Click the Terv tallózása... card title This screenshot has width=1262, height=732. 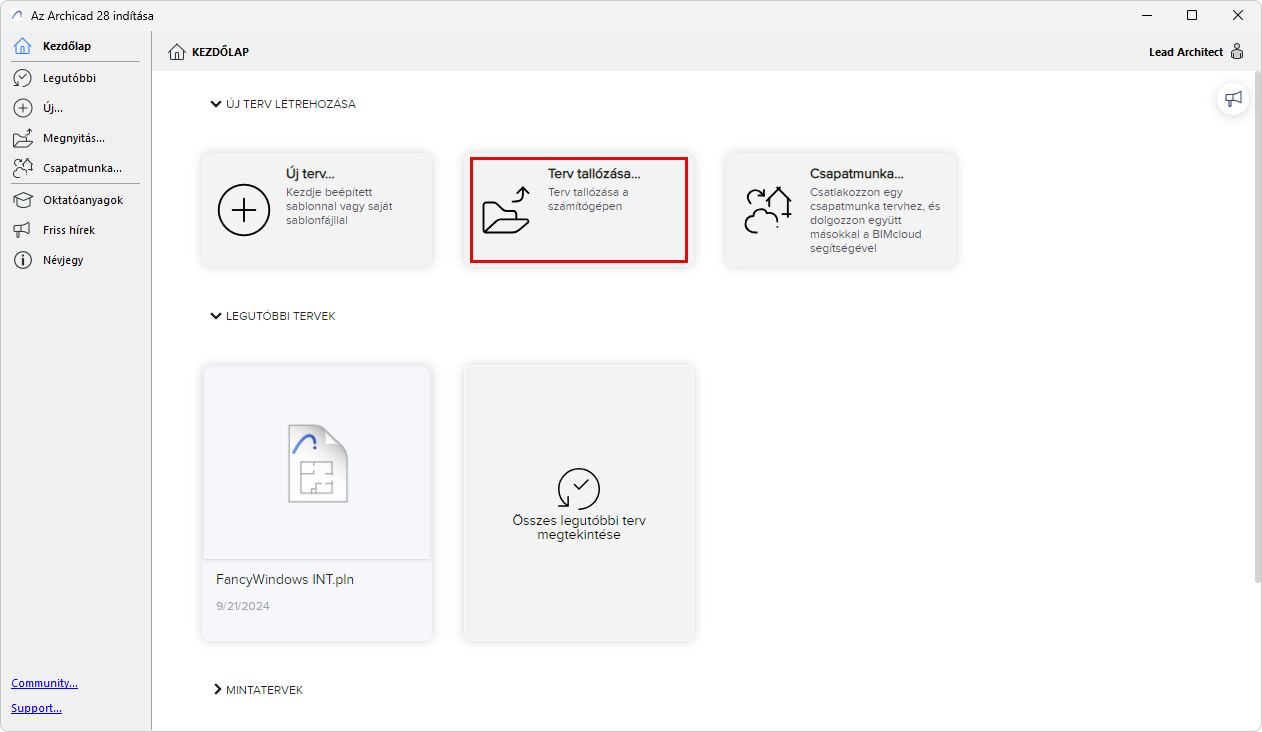click(594, 174)
